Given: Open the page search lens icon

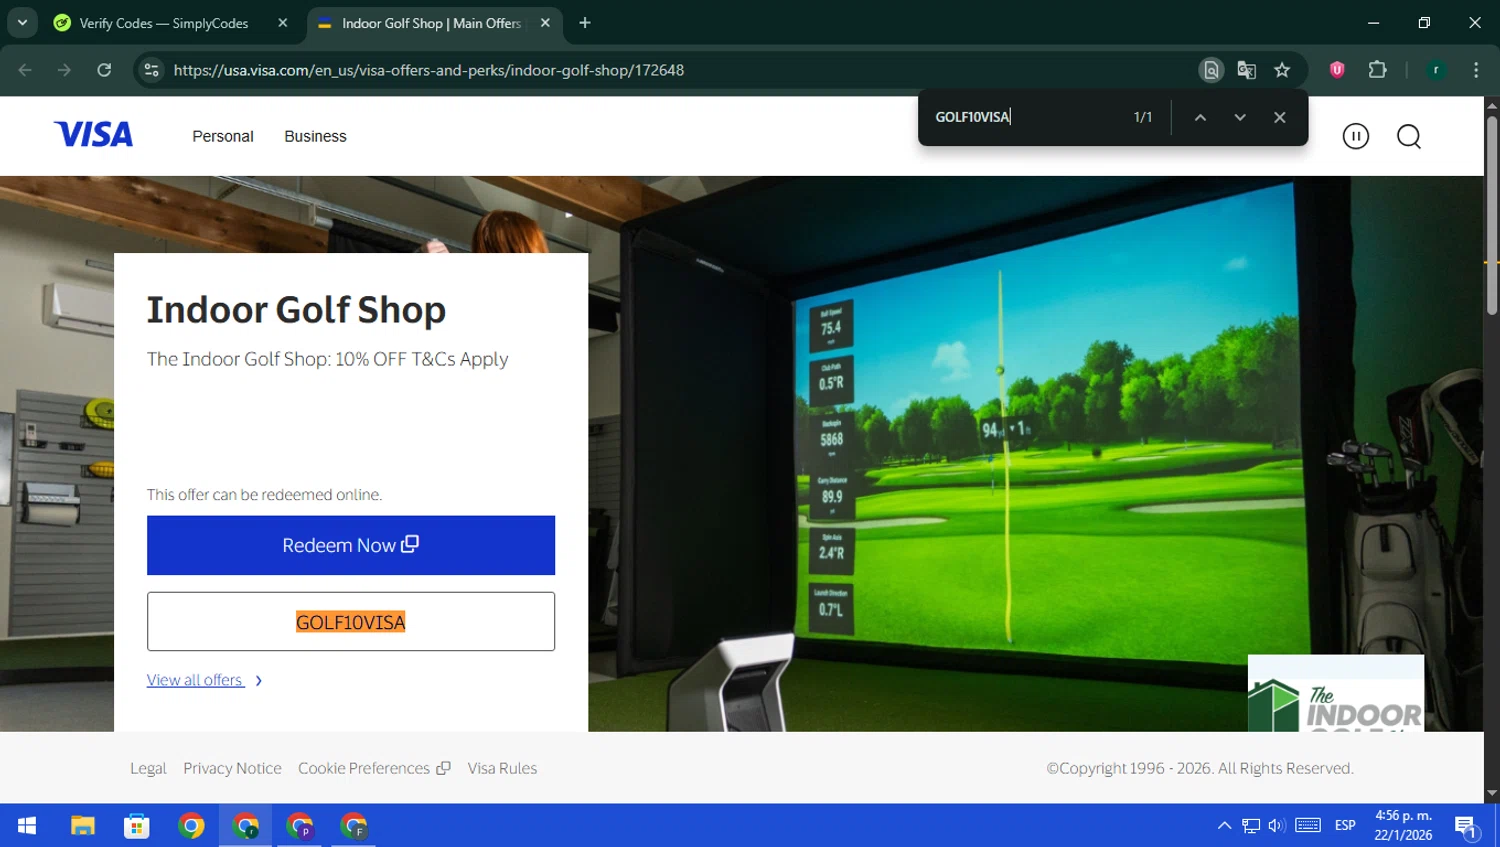Looking at the screenshot, I should coord(1211,70).
